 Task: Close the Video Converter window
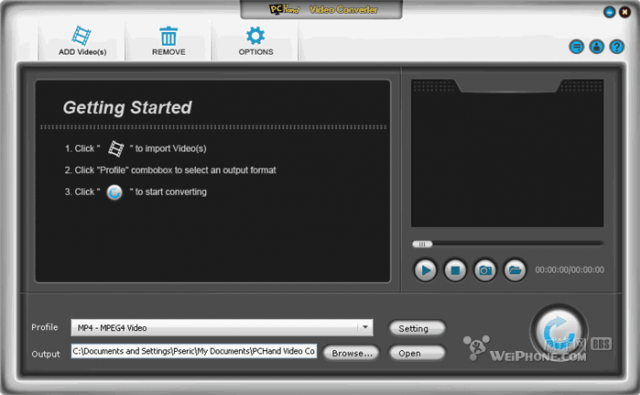click(x=624, y=12)
